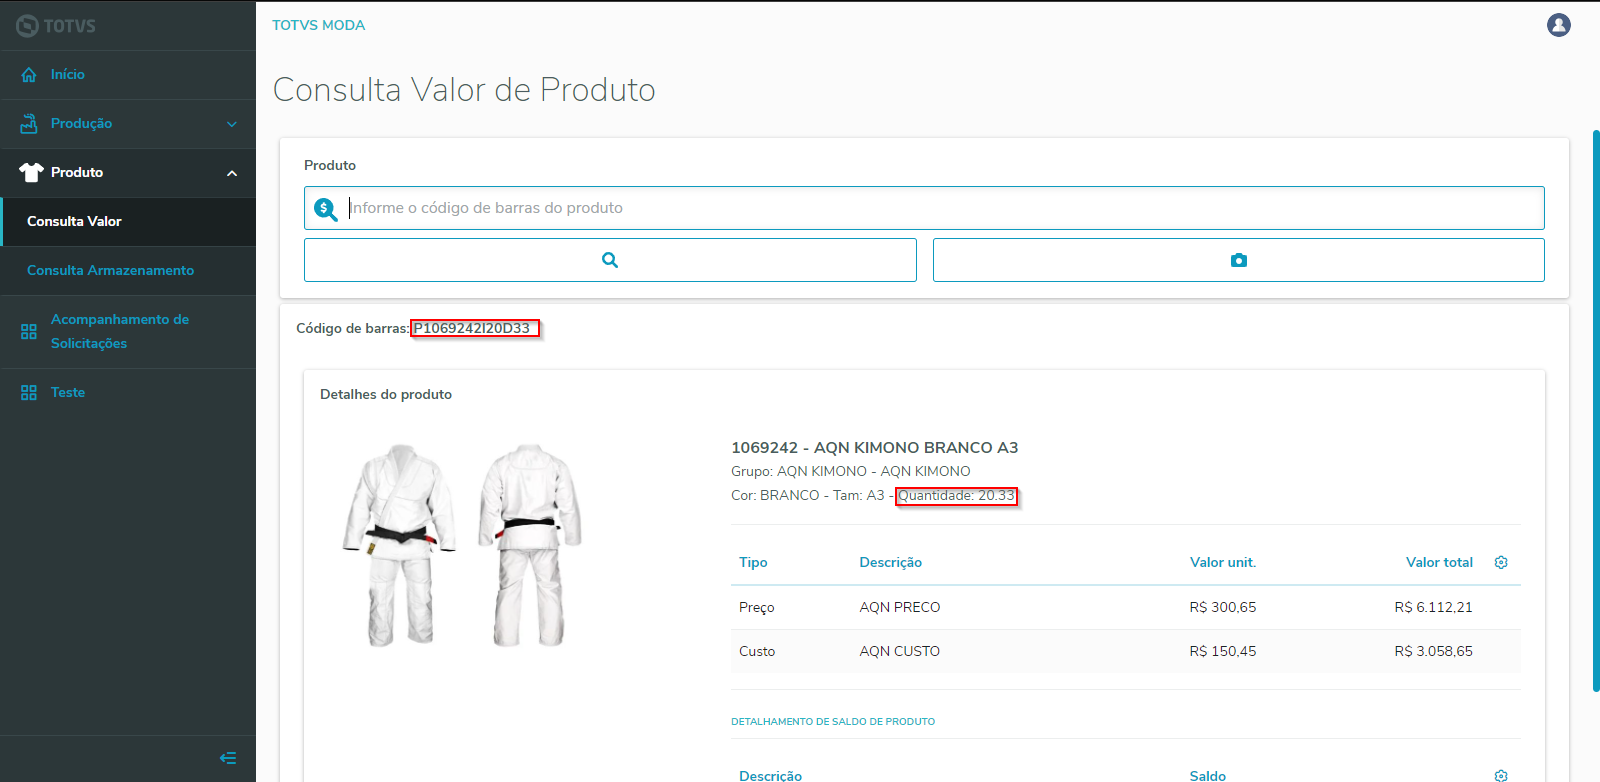Open the Produção menu item
This screenshot has height=782, width=1600.
(x=128, y=124)
